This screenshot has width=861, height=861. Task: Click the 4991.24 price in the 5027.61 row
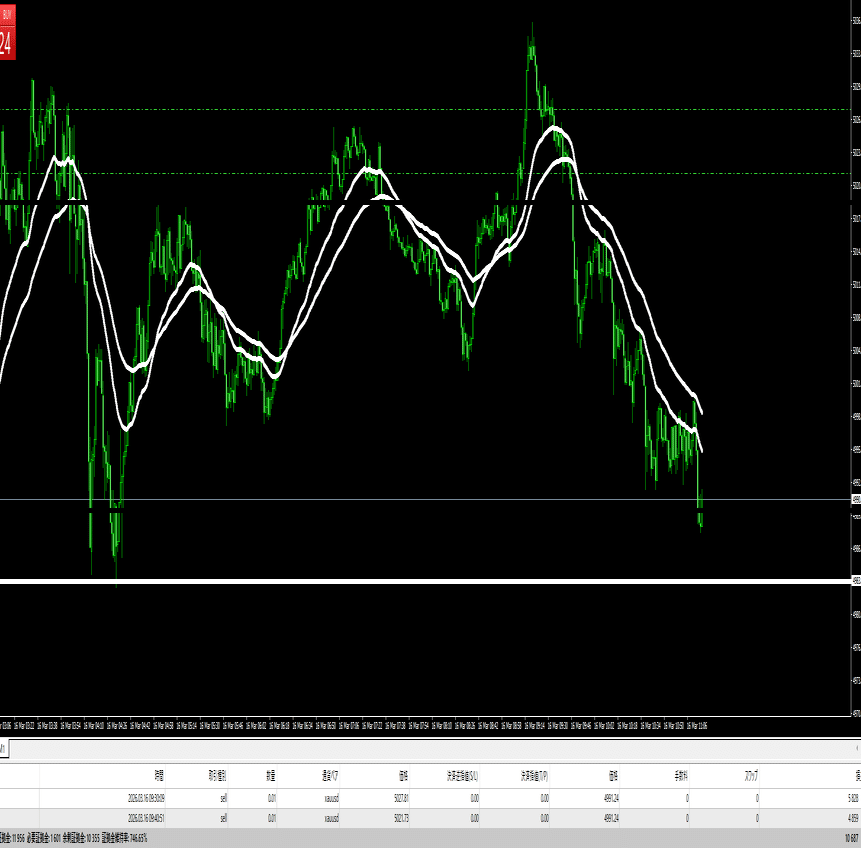click(x=611, y=798)
